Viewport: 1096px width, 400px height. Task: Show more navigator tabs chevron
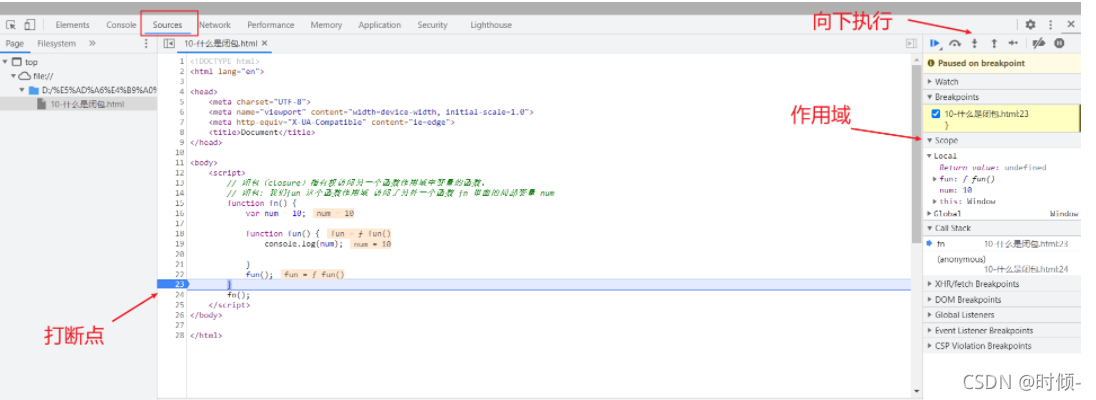point(92,43)
